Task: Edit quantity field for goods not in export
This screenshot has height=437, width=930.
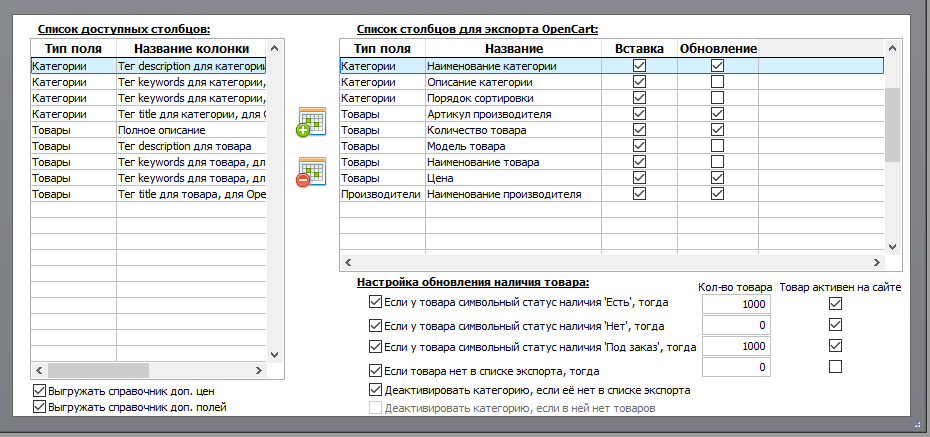Action: (x=736, y=367)
